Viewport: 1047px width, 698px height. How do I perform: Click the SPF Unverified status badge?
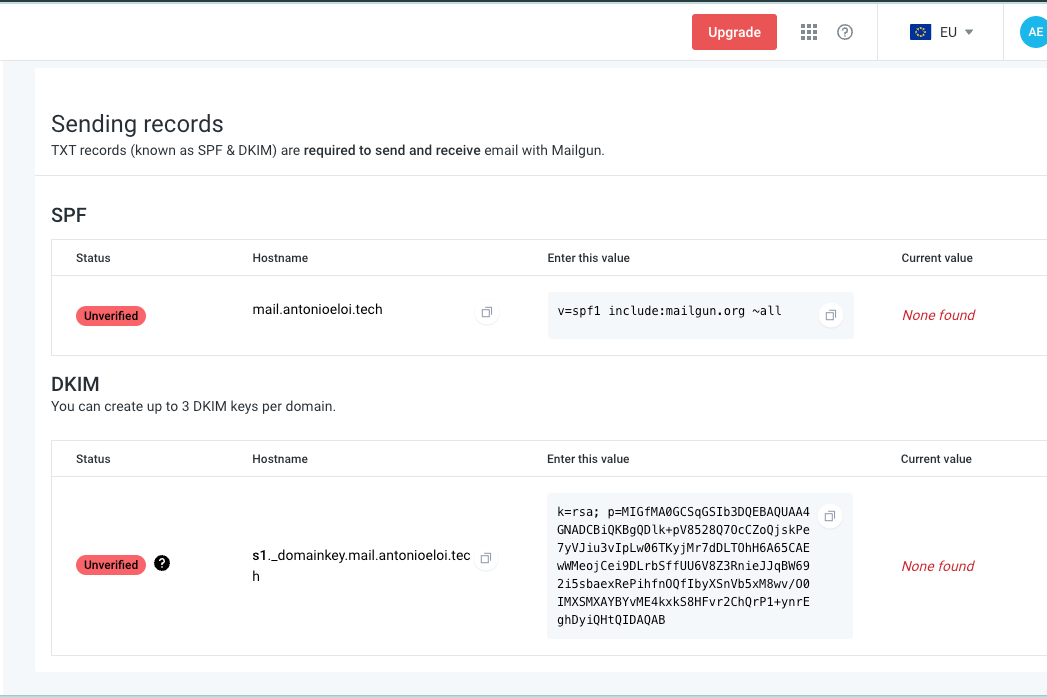[x=111, y=316]
